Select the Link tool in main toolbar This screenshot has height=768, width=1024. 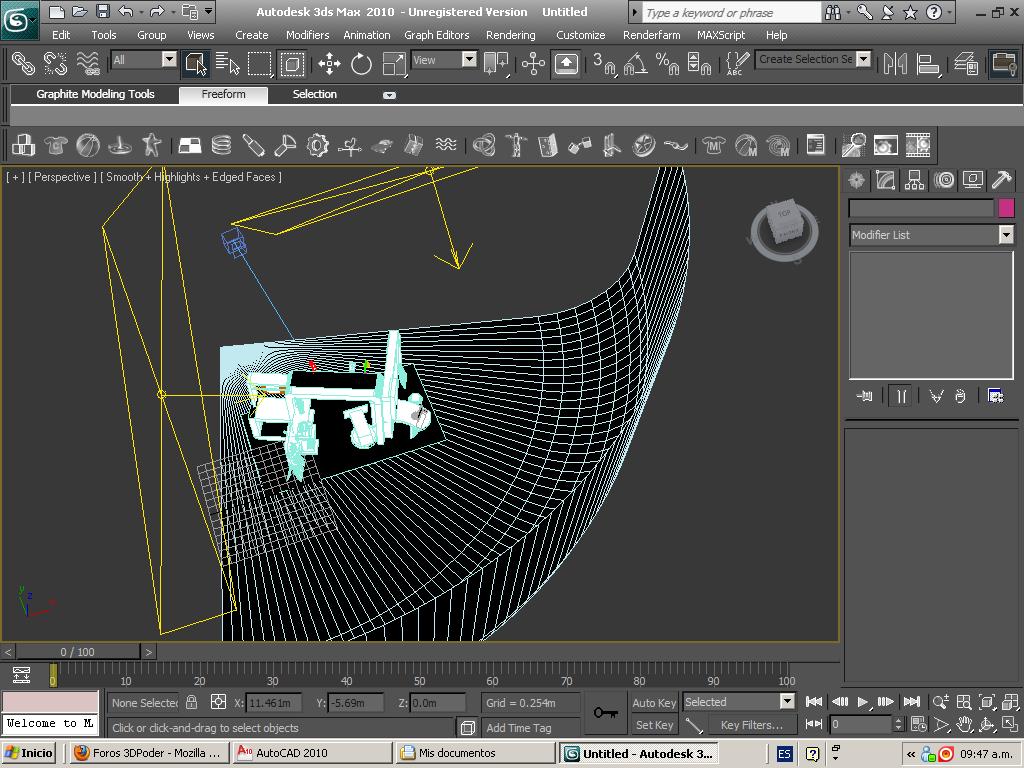pyautogui.click(x=24, y=63)
